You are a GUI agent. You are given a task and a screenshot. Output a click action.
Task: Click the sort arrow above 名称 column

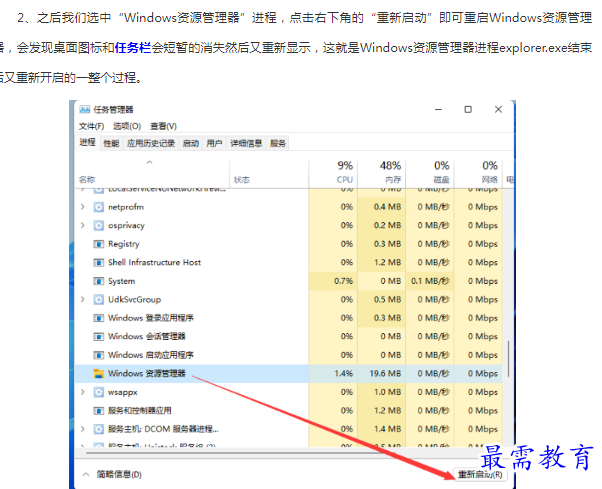[x=149, y=163]
